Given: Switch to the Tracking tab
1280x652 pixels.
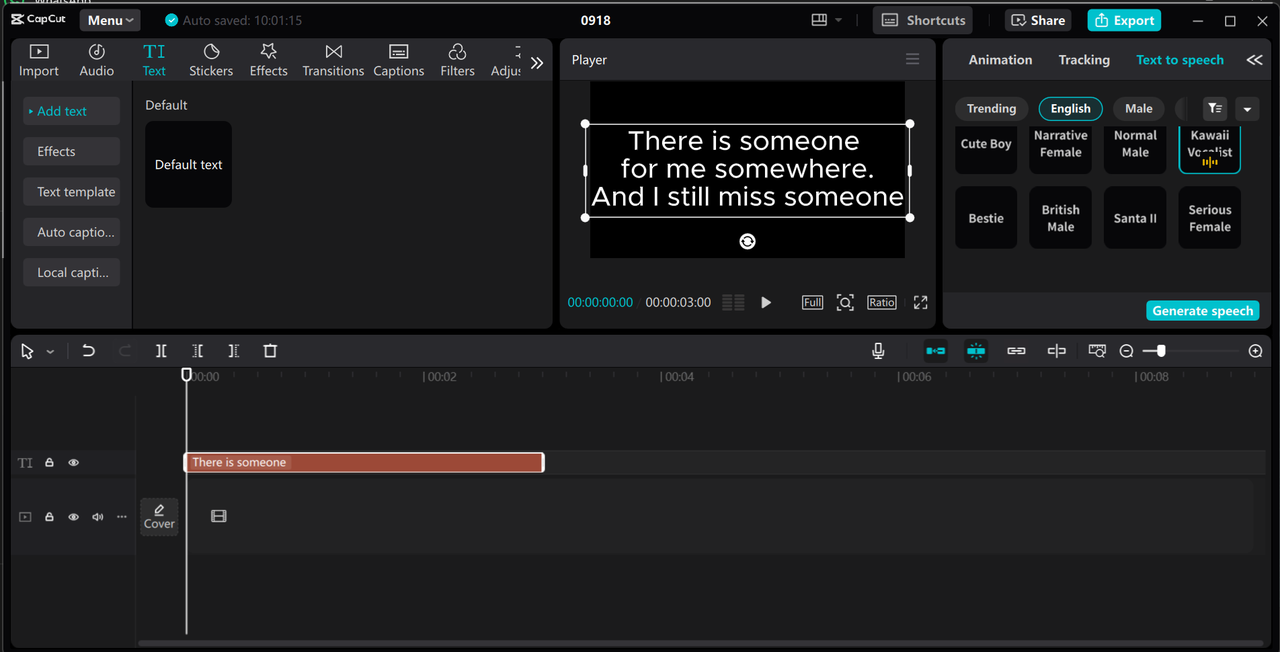Looking at the screenshot, I should pos(1084,60).
